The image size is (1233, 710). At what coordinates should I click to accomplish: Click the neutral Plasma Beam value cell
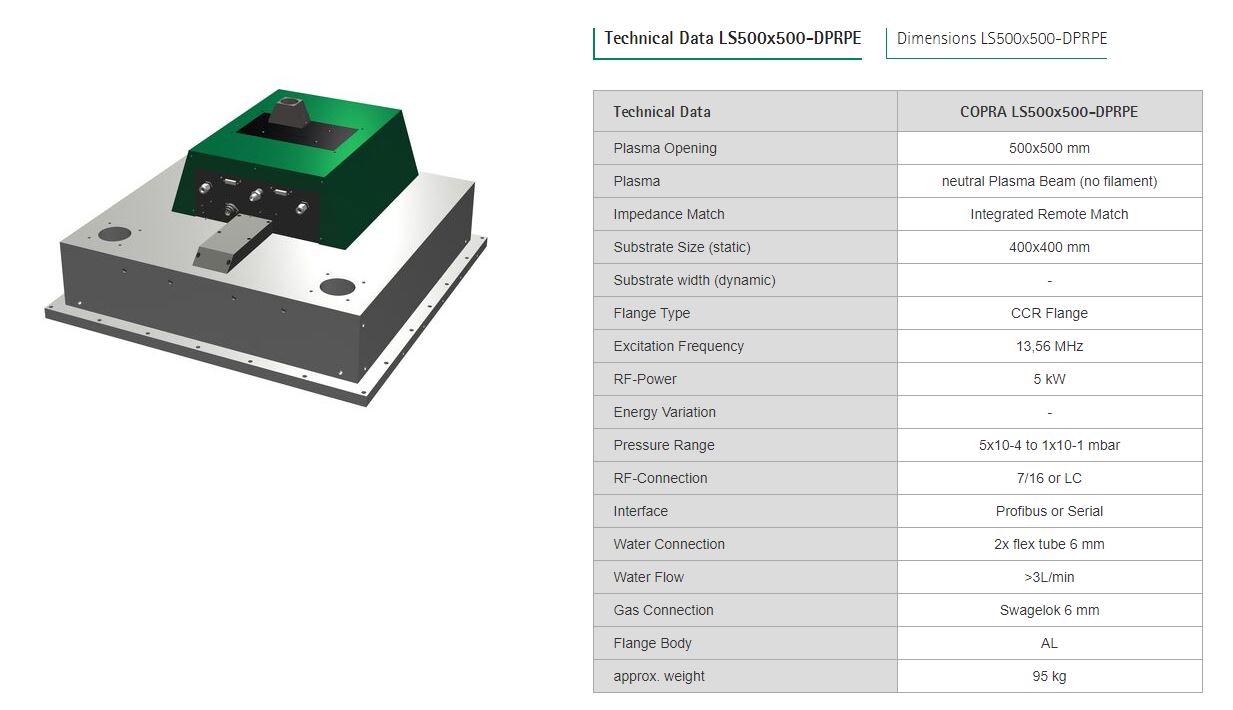(x=1048, y=181)
